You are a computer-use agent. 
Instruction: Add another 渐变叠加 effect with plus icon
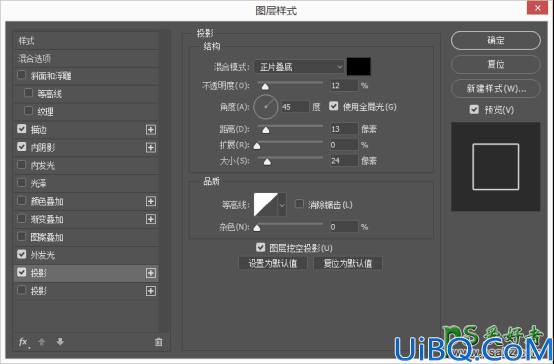pyautogui.click(x=151, y=219)
